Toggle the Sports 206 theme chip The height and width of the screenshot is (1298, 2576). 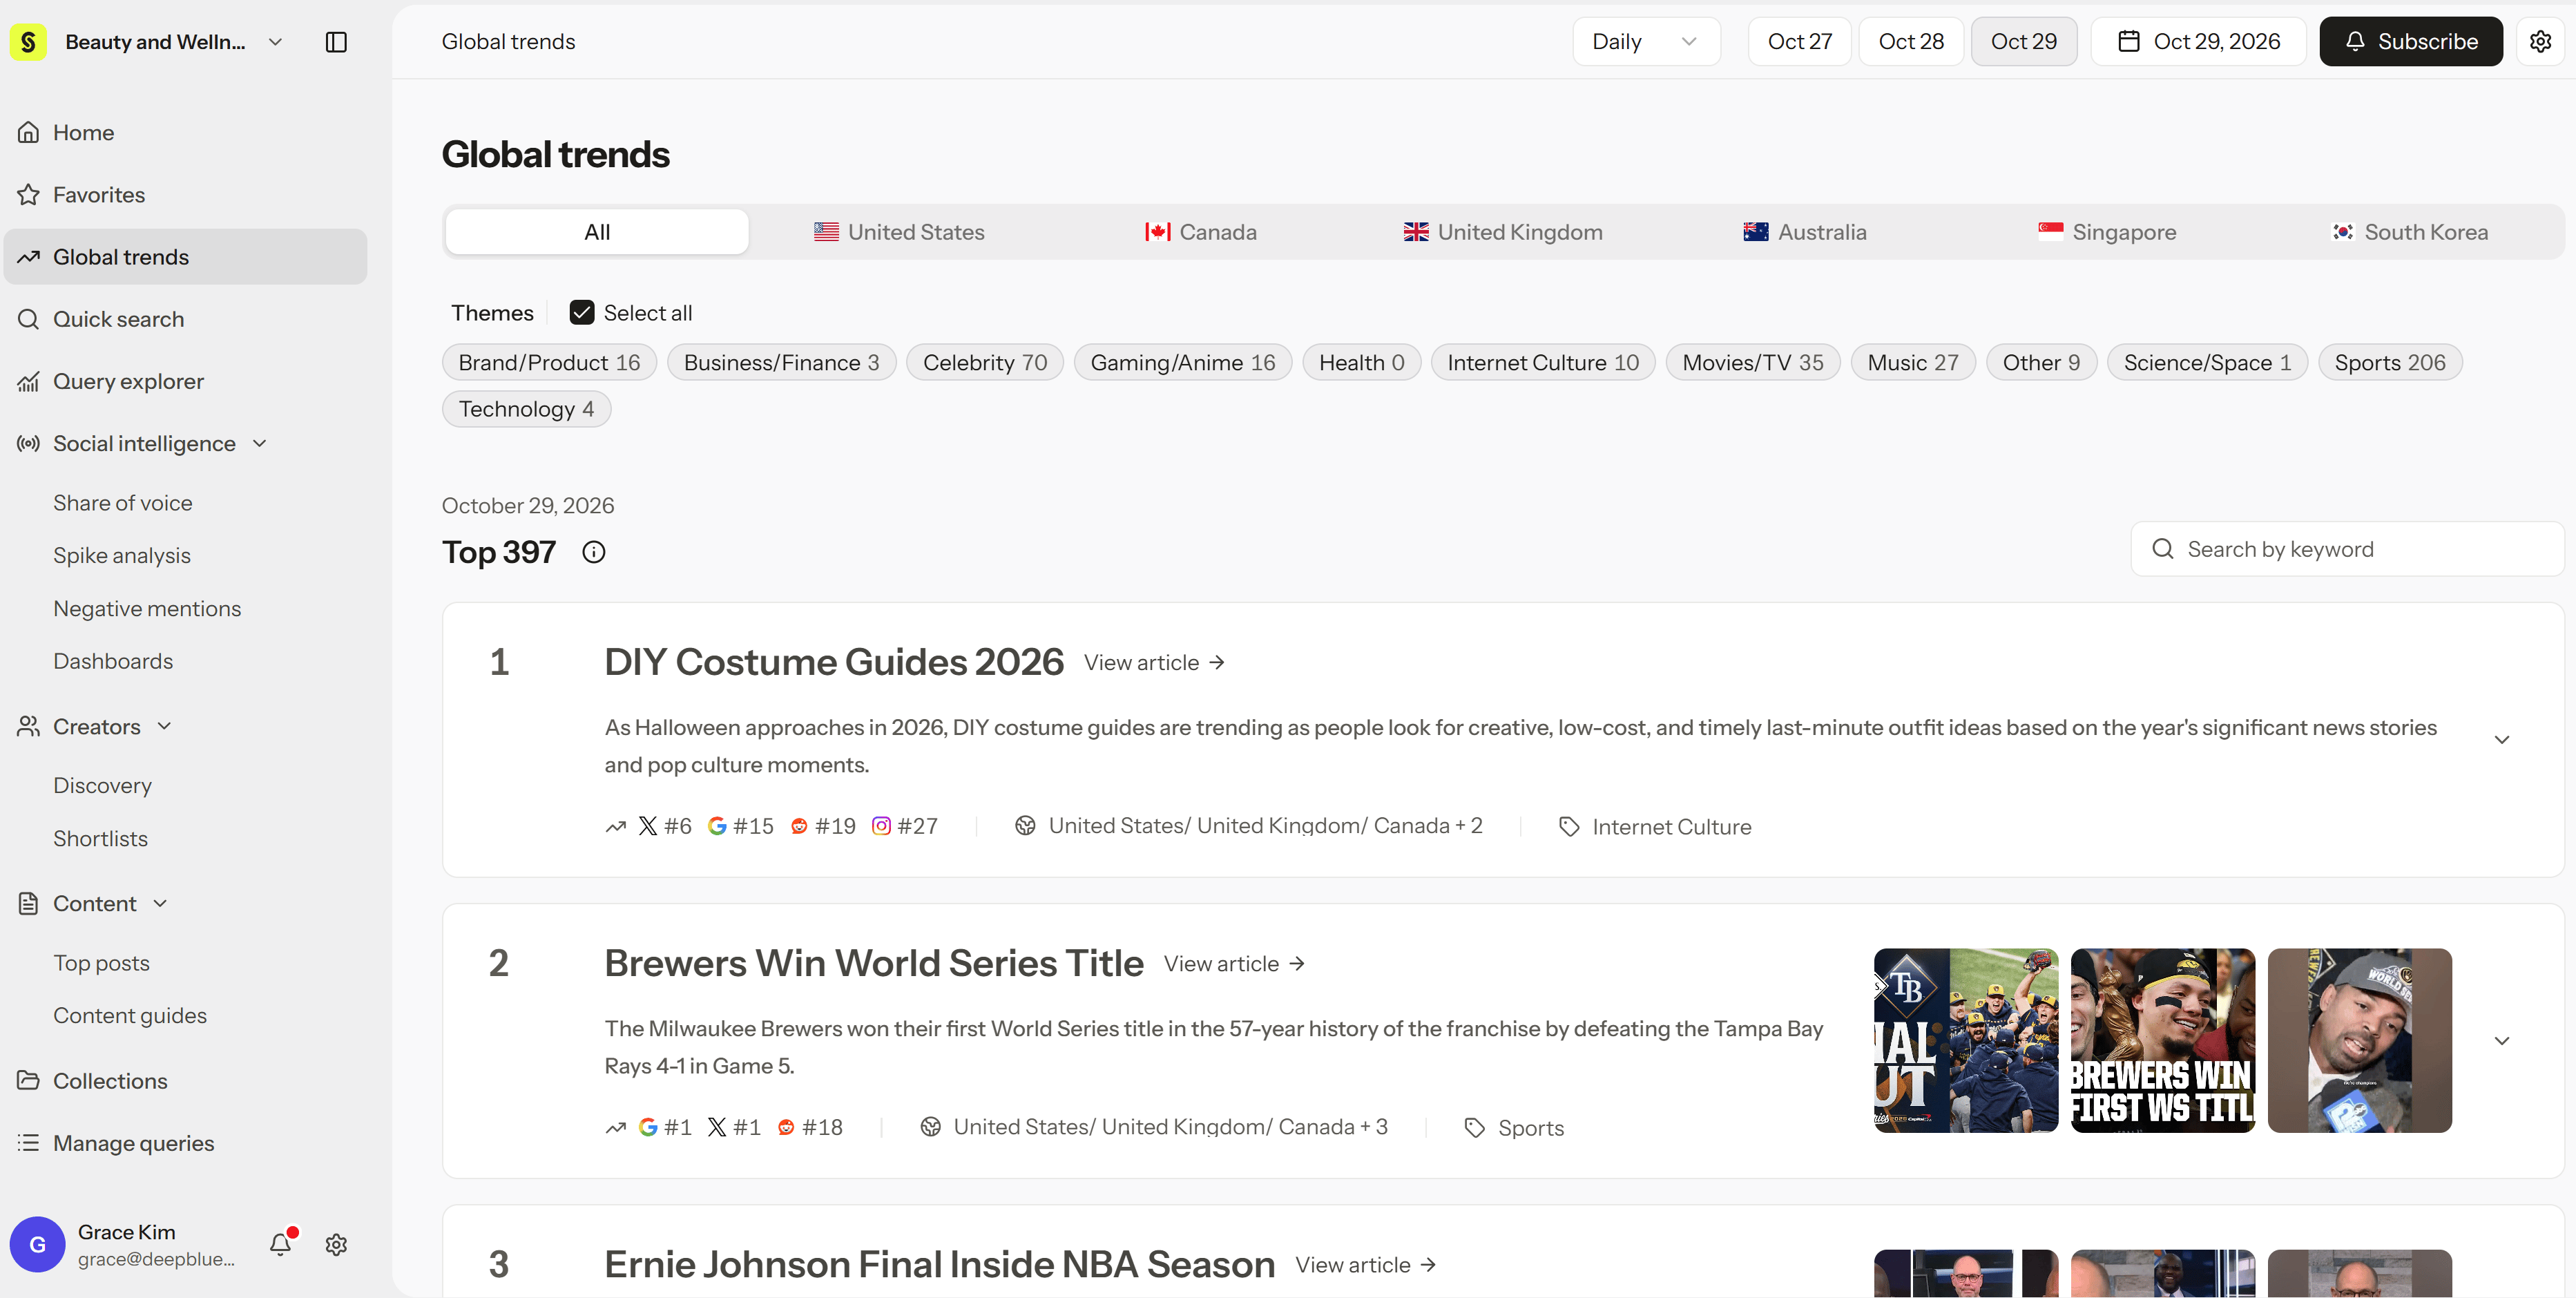coord(2389,362)
